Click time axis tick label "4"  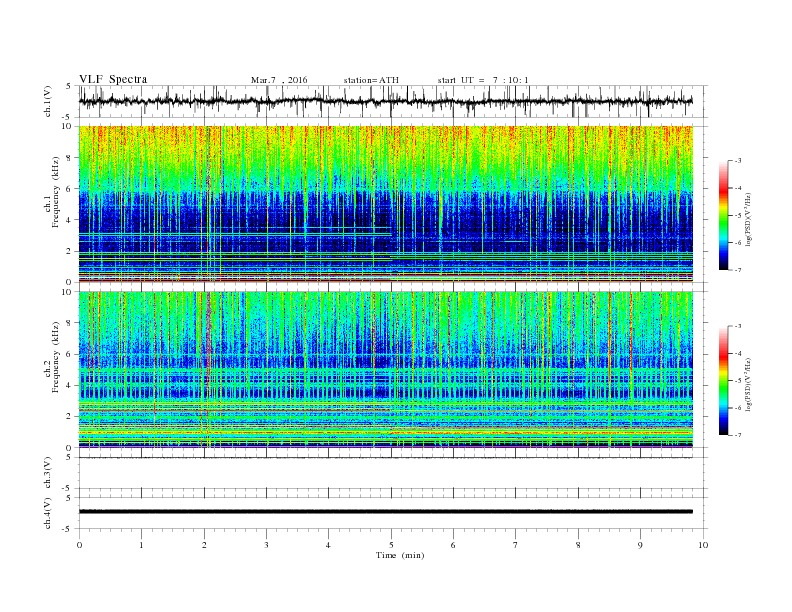(328, 545)
